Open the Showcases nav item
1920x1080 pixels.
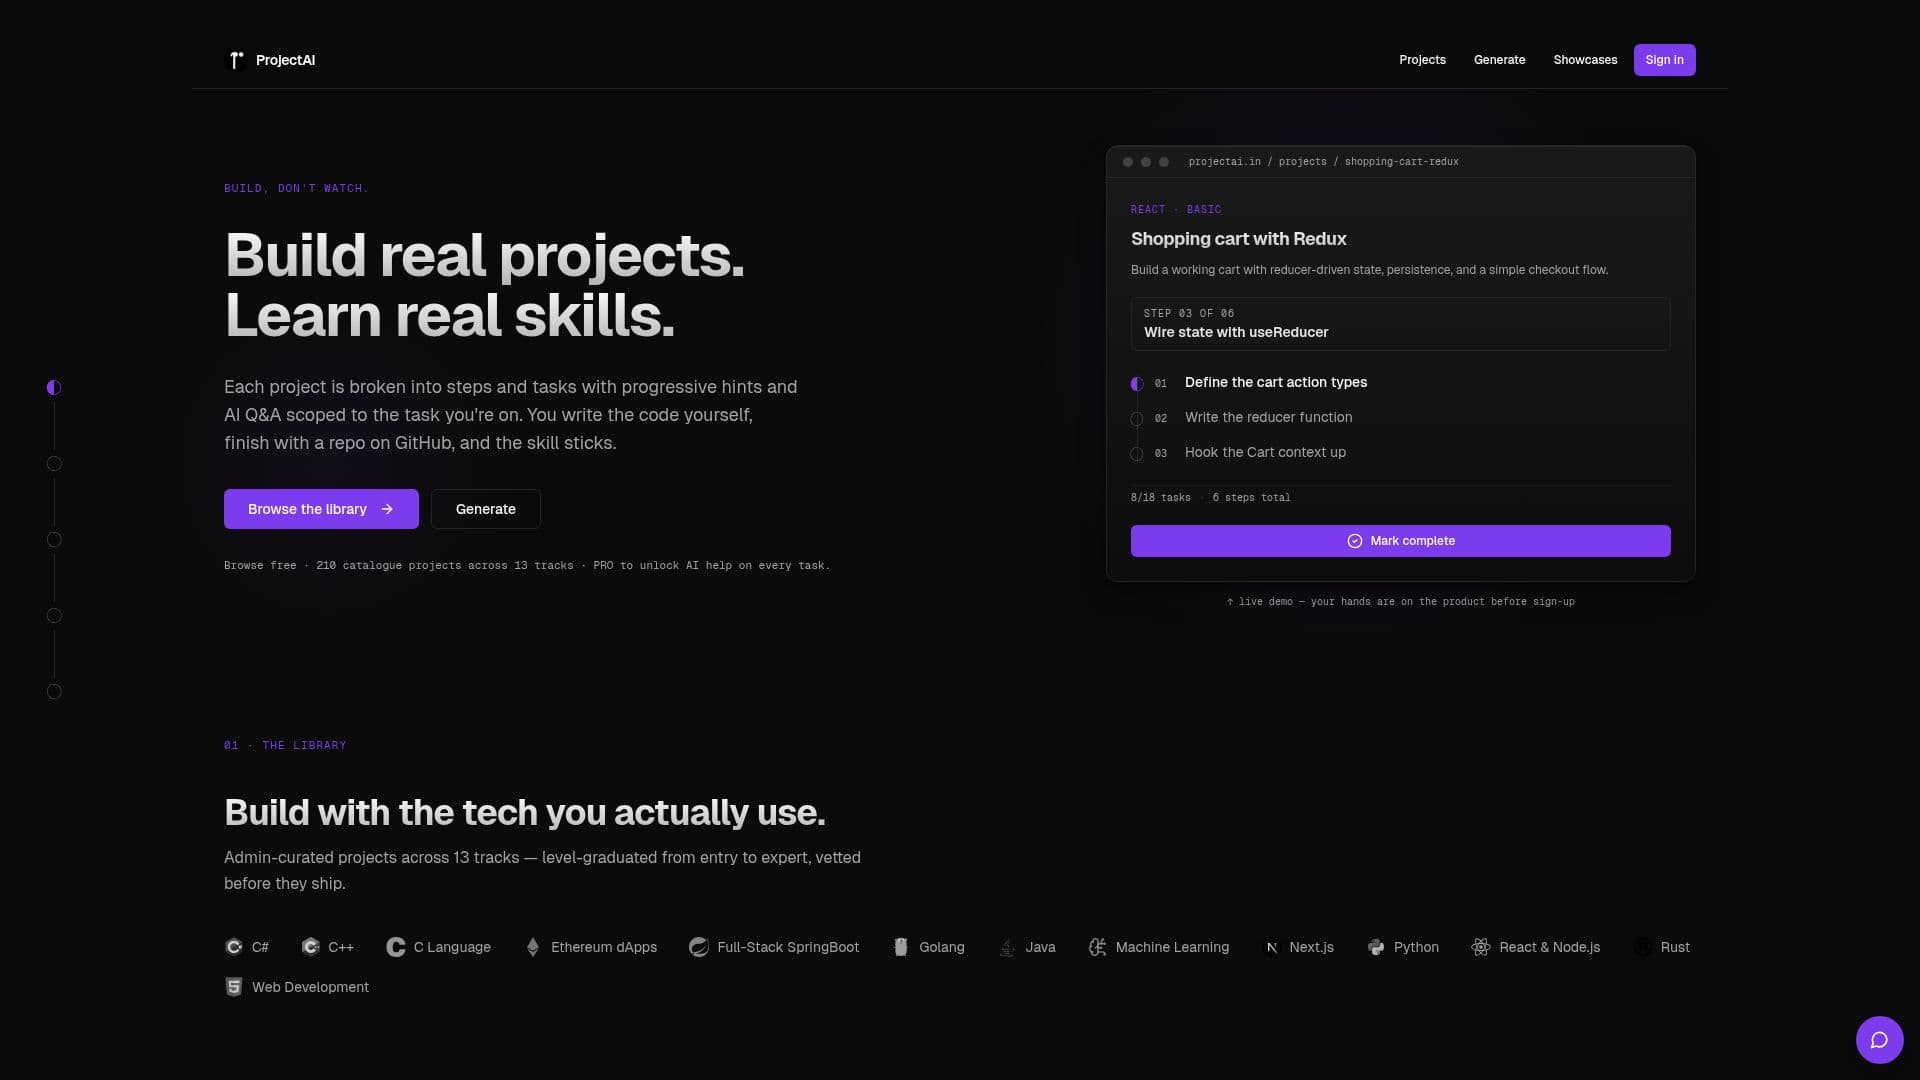[1585, 60]
